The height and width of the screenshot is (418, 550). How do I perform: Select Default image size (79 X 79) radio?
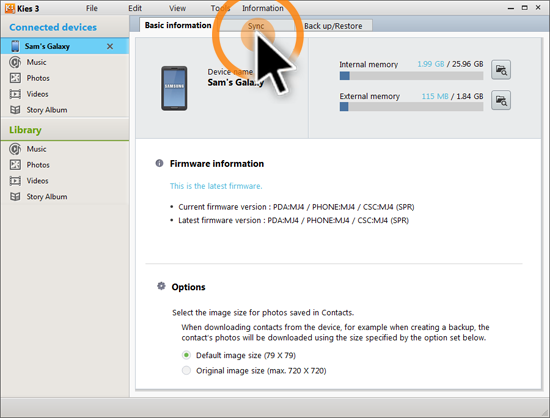[186, 355]
